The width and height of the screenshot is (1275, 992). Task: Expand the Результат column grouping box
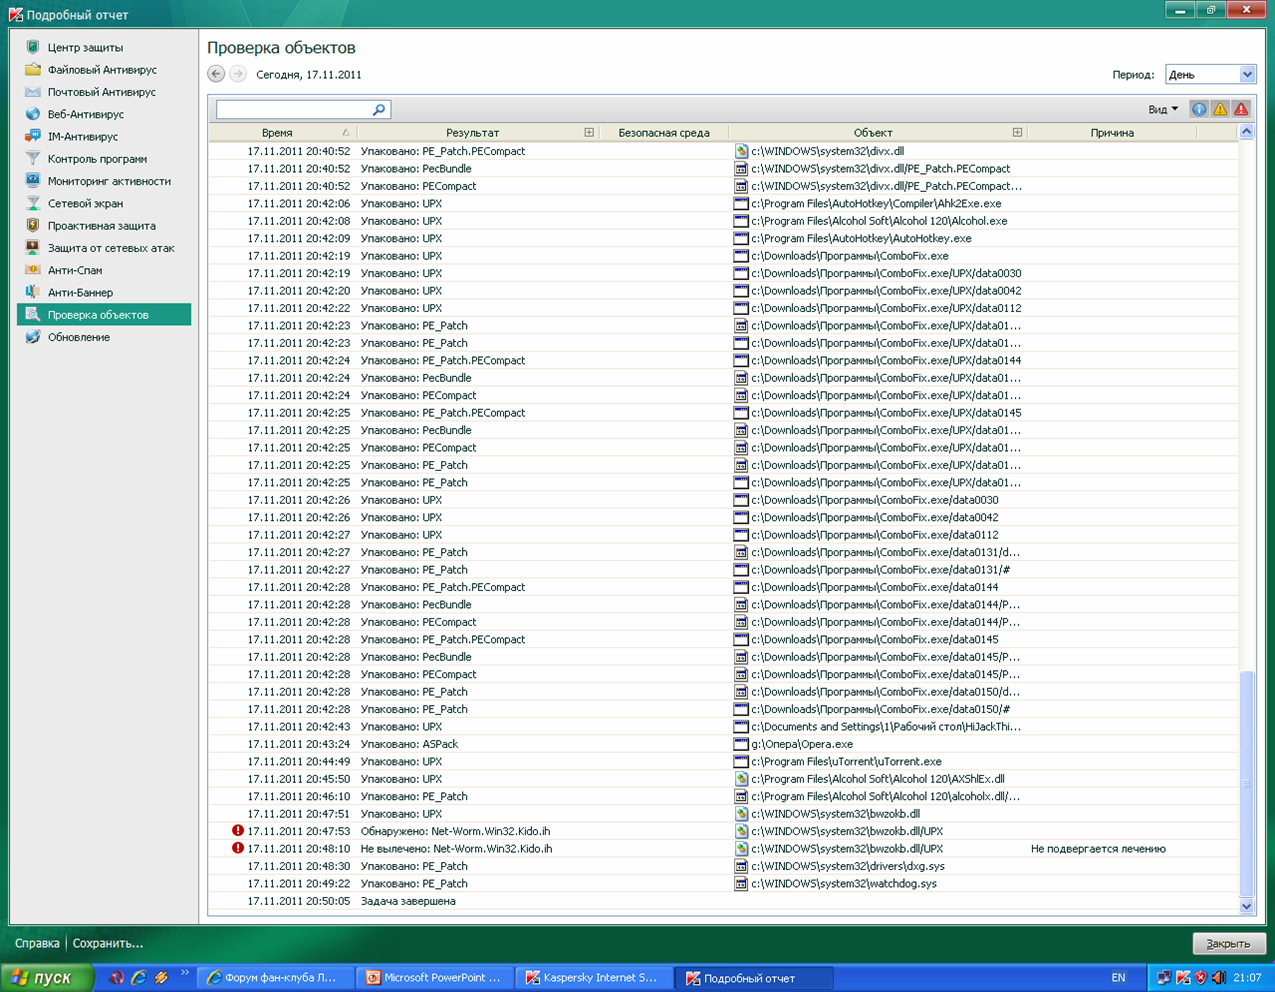click(x=589, y=132)
